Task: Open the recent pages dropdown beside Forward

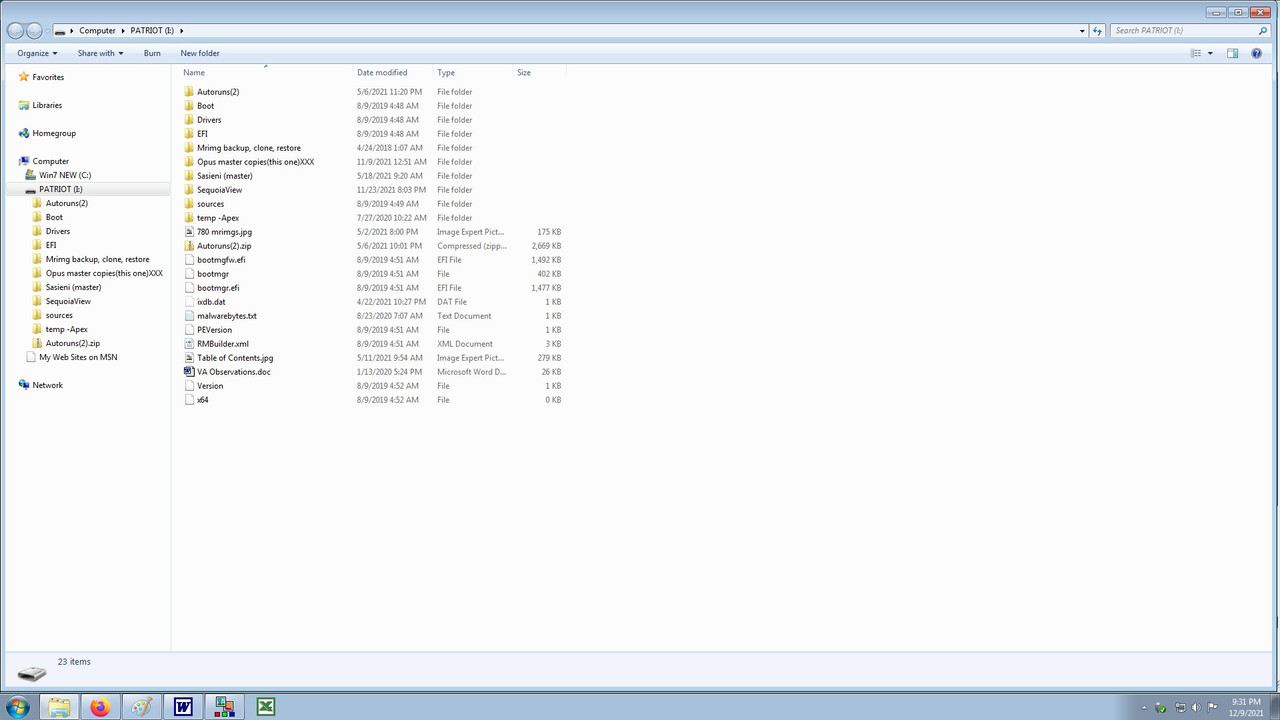Action: [47, 31]
